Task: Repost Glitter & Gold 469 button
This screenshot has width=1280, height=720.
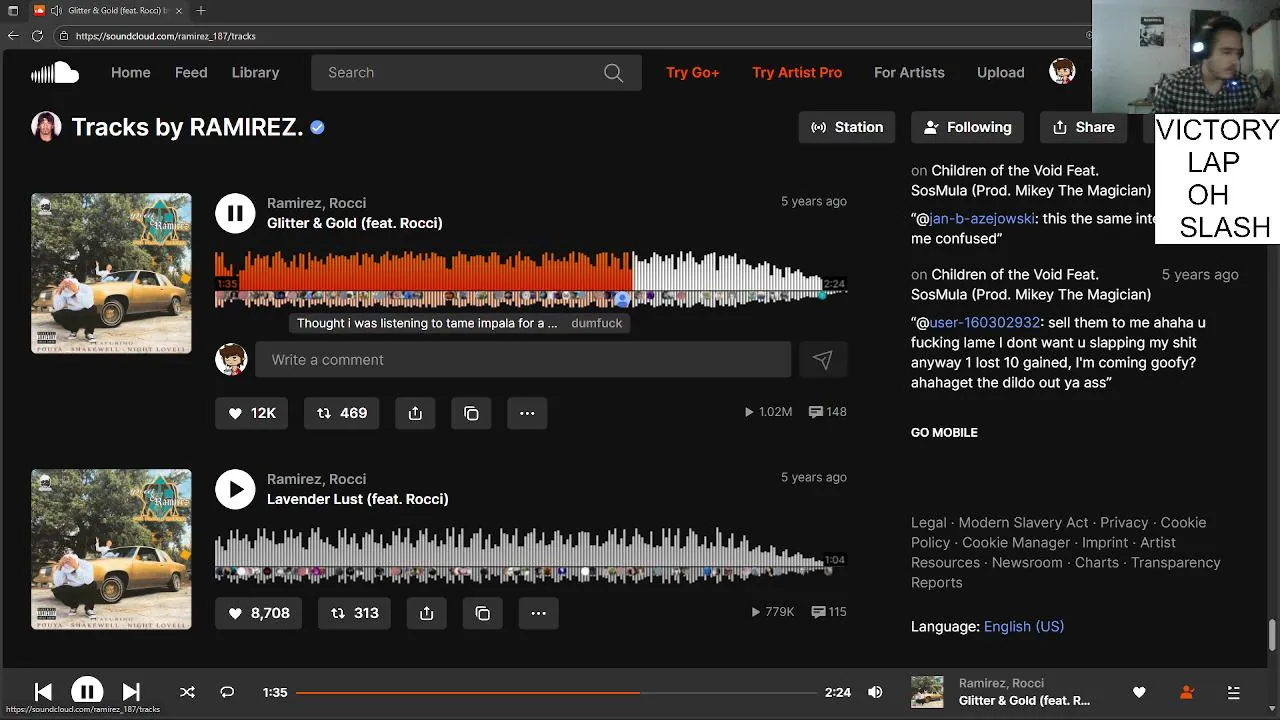Action: point(342,413)
